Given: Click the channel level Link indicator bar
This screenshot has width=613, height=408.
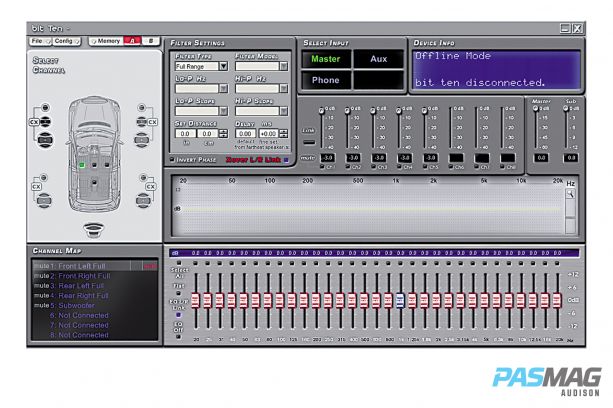Looking at the screenshot, I should [309, 142].
